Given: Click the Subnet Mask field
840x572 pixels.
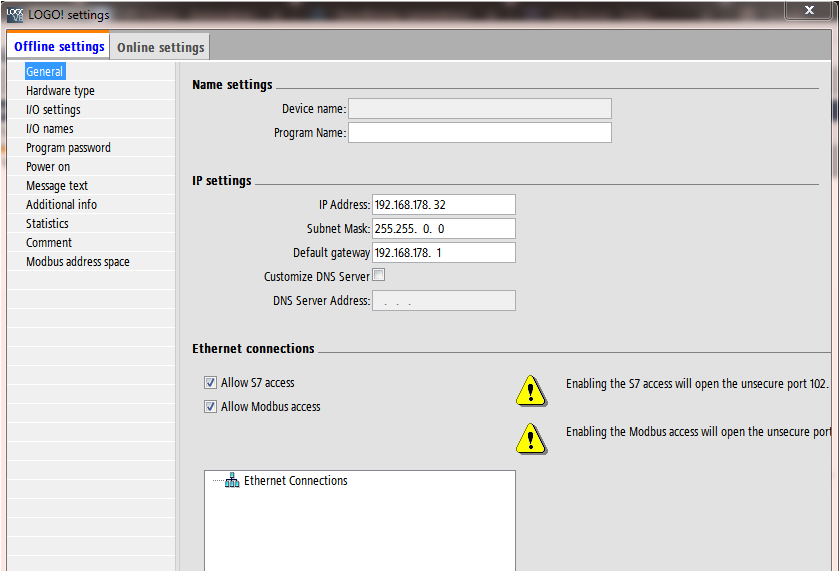Looking at the screenshot, I should [444, 229].
